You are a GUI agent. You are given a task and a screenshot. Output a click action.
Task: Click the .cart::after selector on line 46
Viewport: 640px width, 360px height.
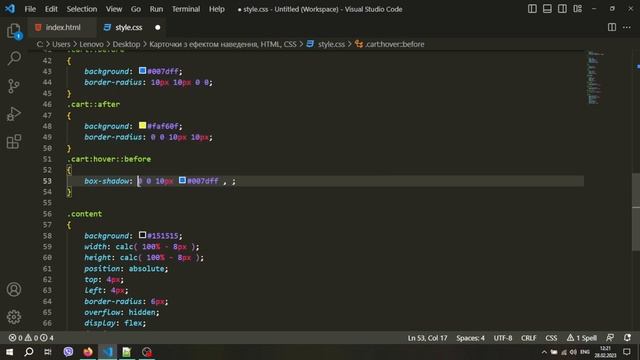[x=93, y=104]
